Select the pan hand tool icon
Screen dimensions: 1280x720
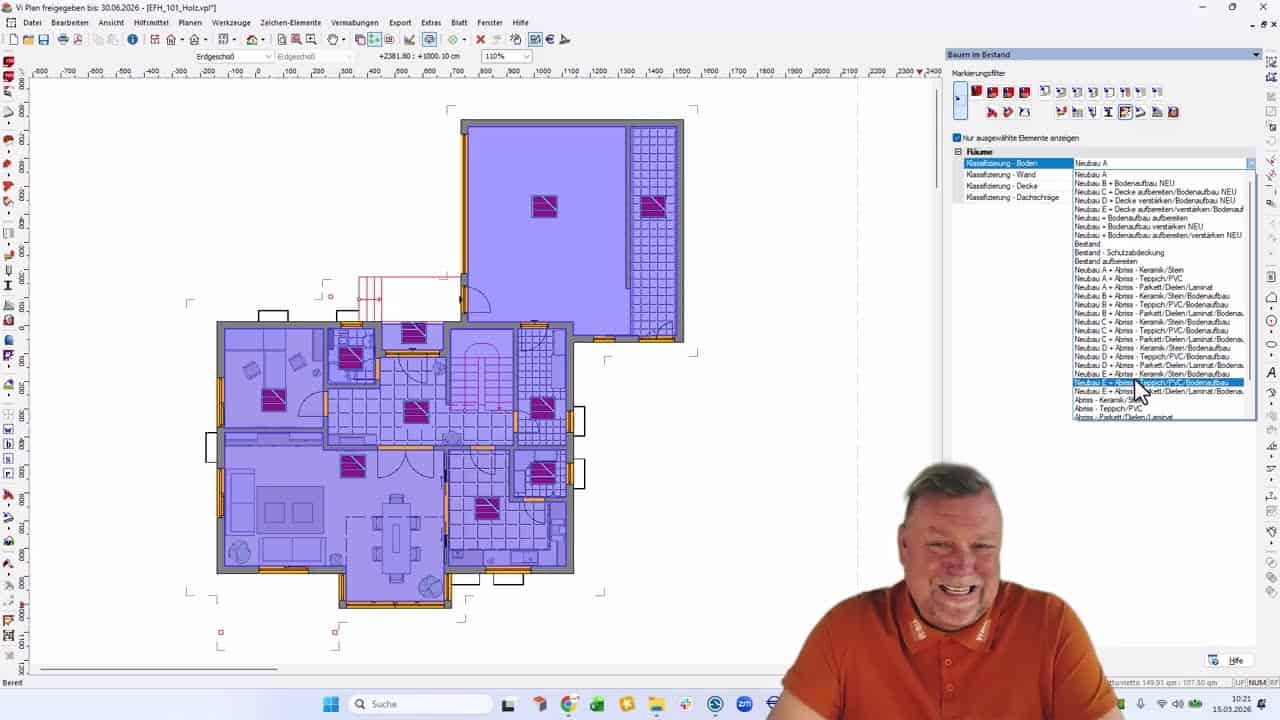333,40
